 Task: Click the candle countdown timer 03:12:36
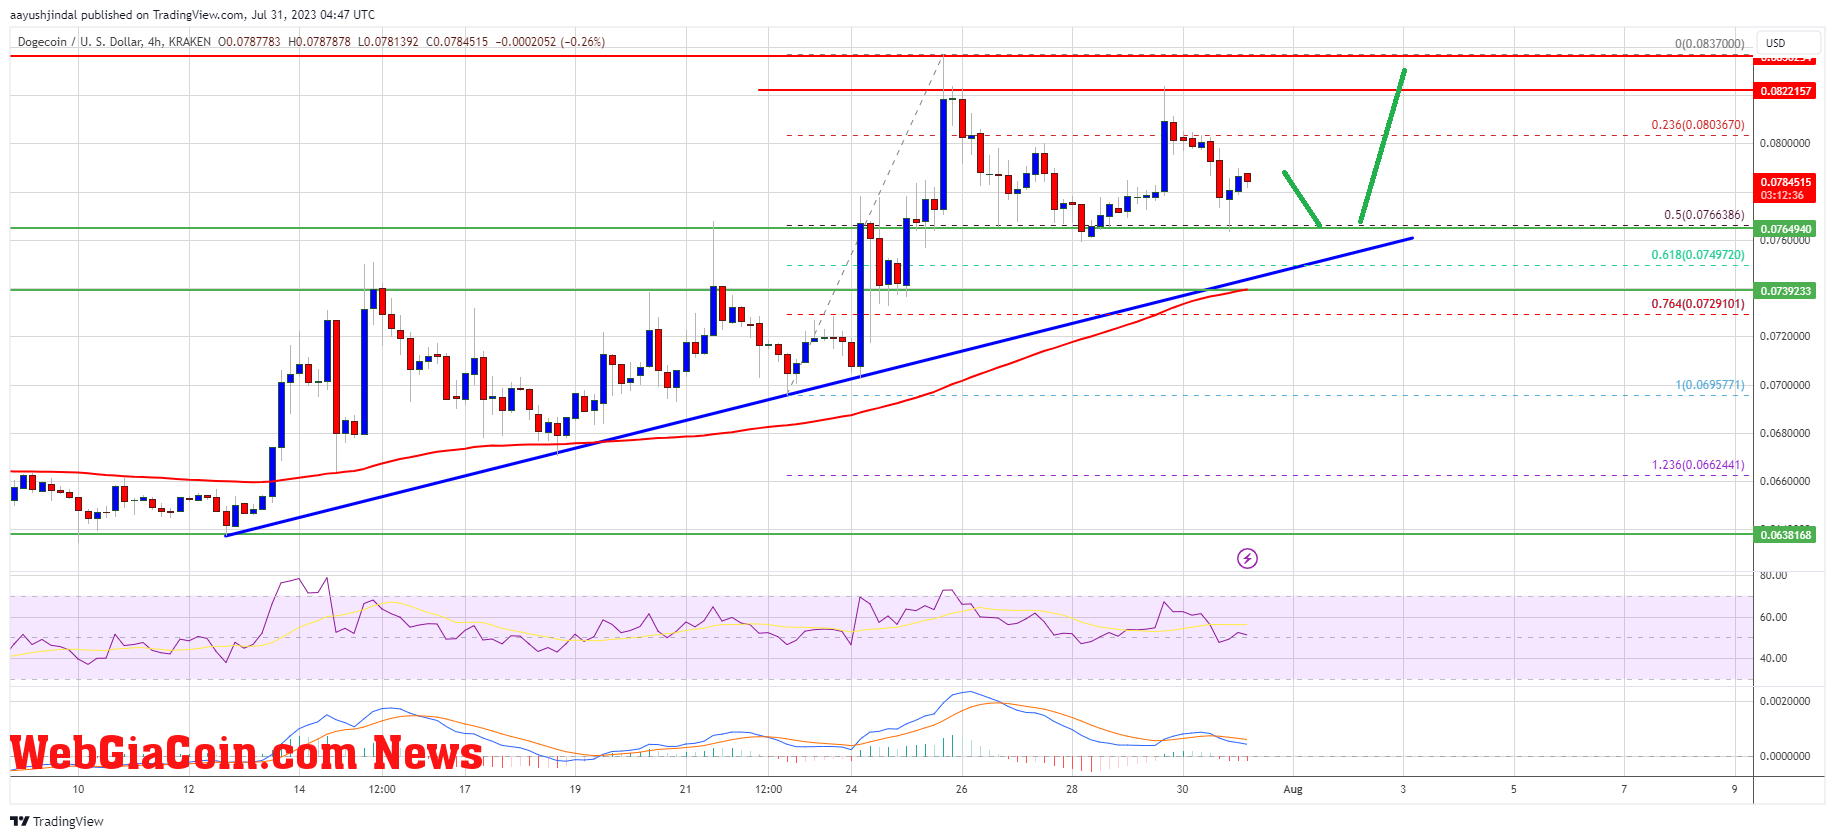click(1783, 195)
